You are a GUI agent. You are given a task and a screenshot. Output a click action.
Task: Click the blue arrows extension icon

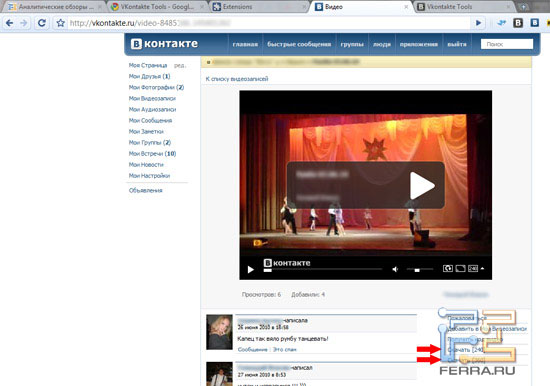502,23
